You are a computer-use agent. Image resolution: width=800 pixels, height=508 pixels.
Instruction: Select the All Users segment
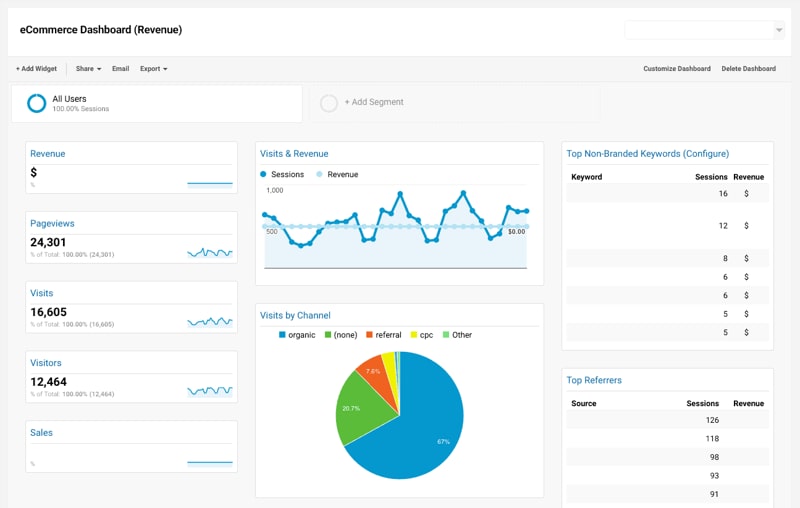click(157, 104)
